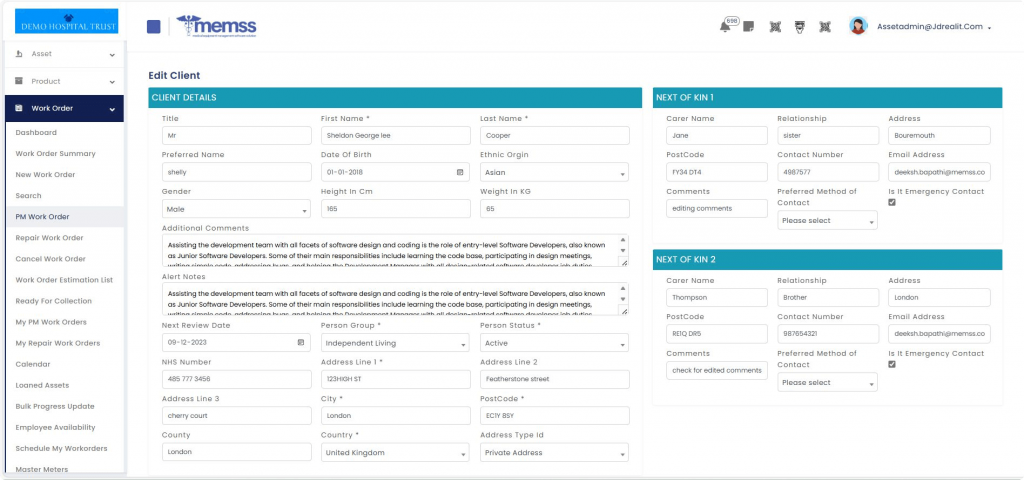Click Kin 2 Relationship field with Brother
Viewport: 1024px width, 480px height.
point(827,298)
